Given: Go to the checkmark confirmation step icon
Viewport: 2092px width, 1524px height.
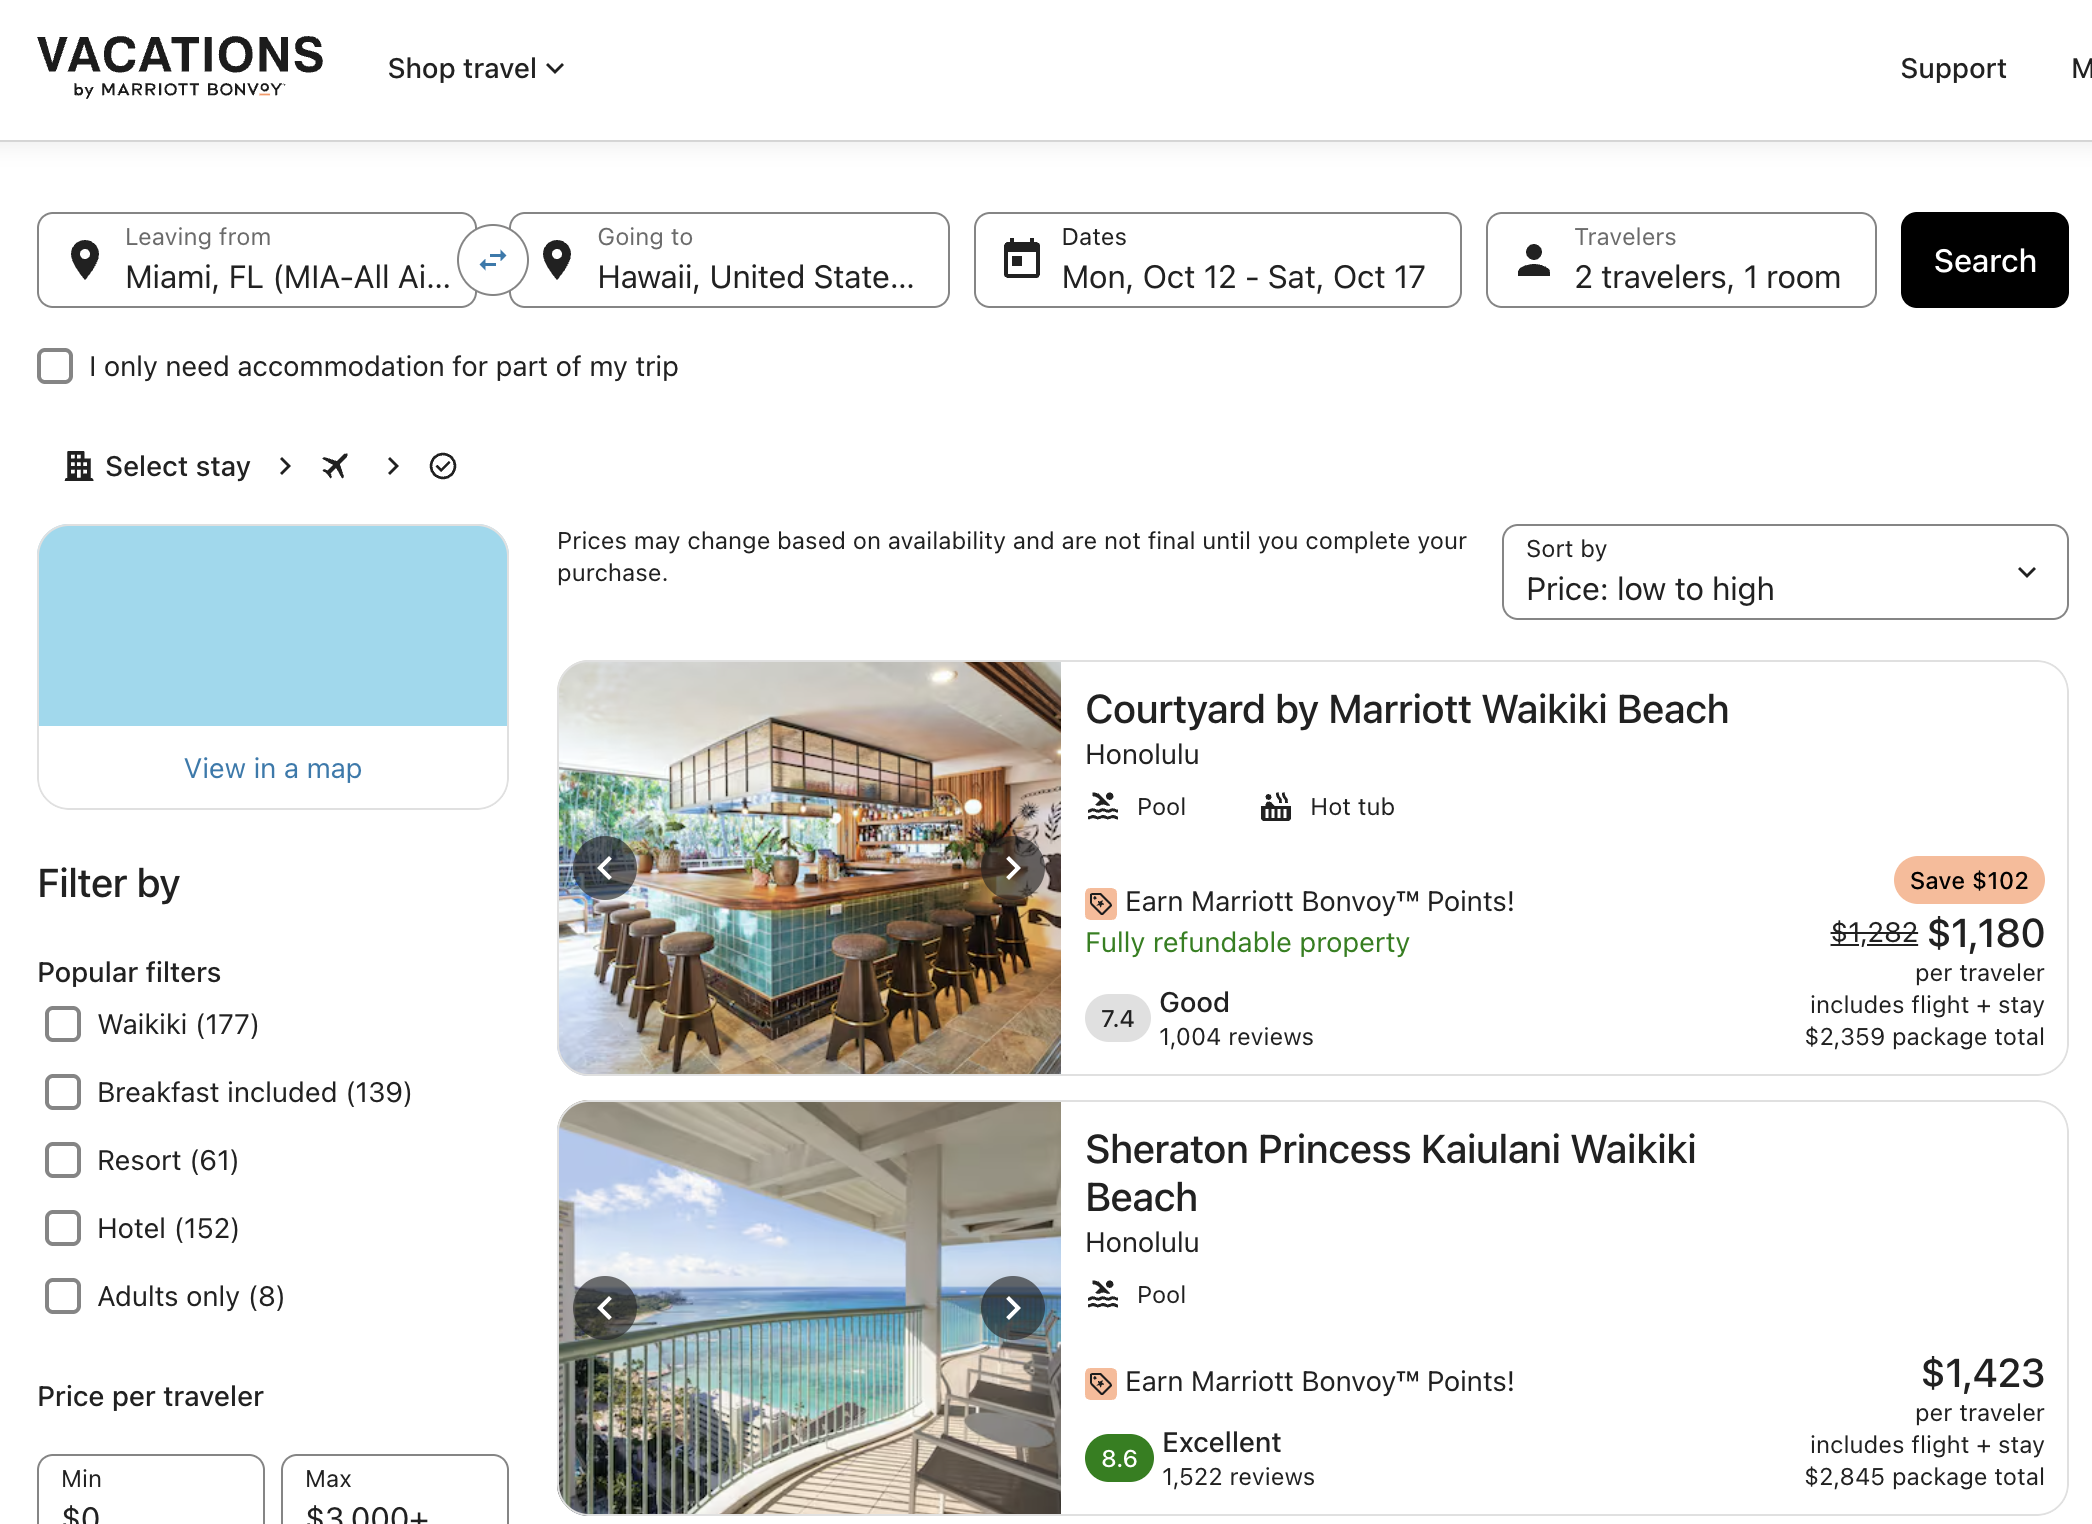Looking at the screenshot, I should pyautogui.click(x=443, y=466).
